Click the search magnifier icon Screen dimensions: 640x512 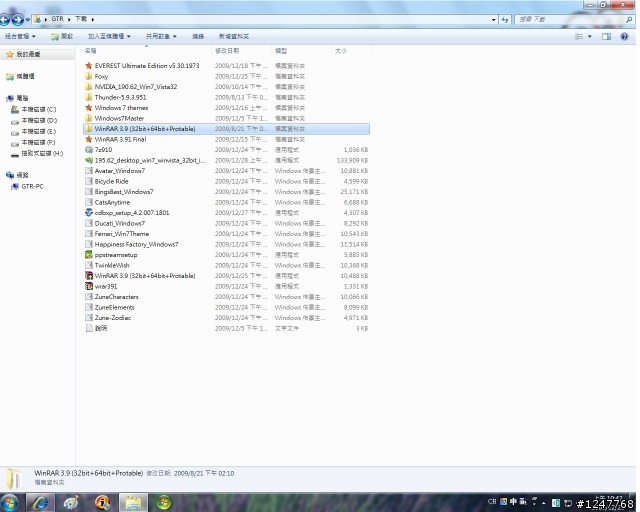coord(629,19)
